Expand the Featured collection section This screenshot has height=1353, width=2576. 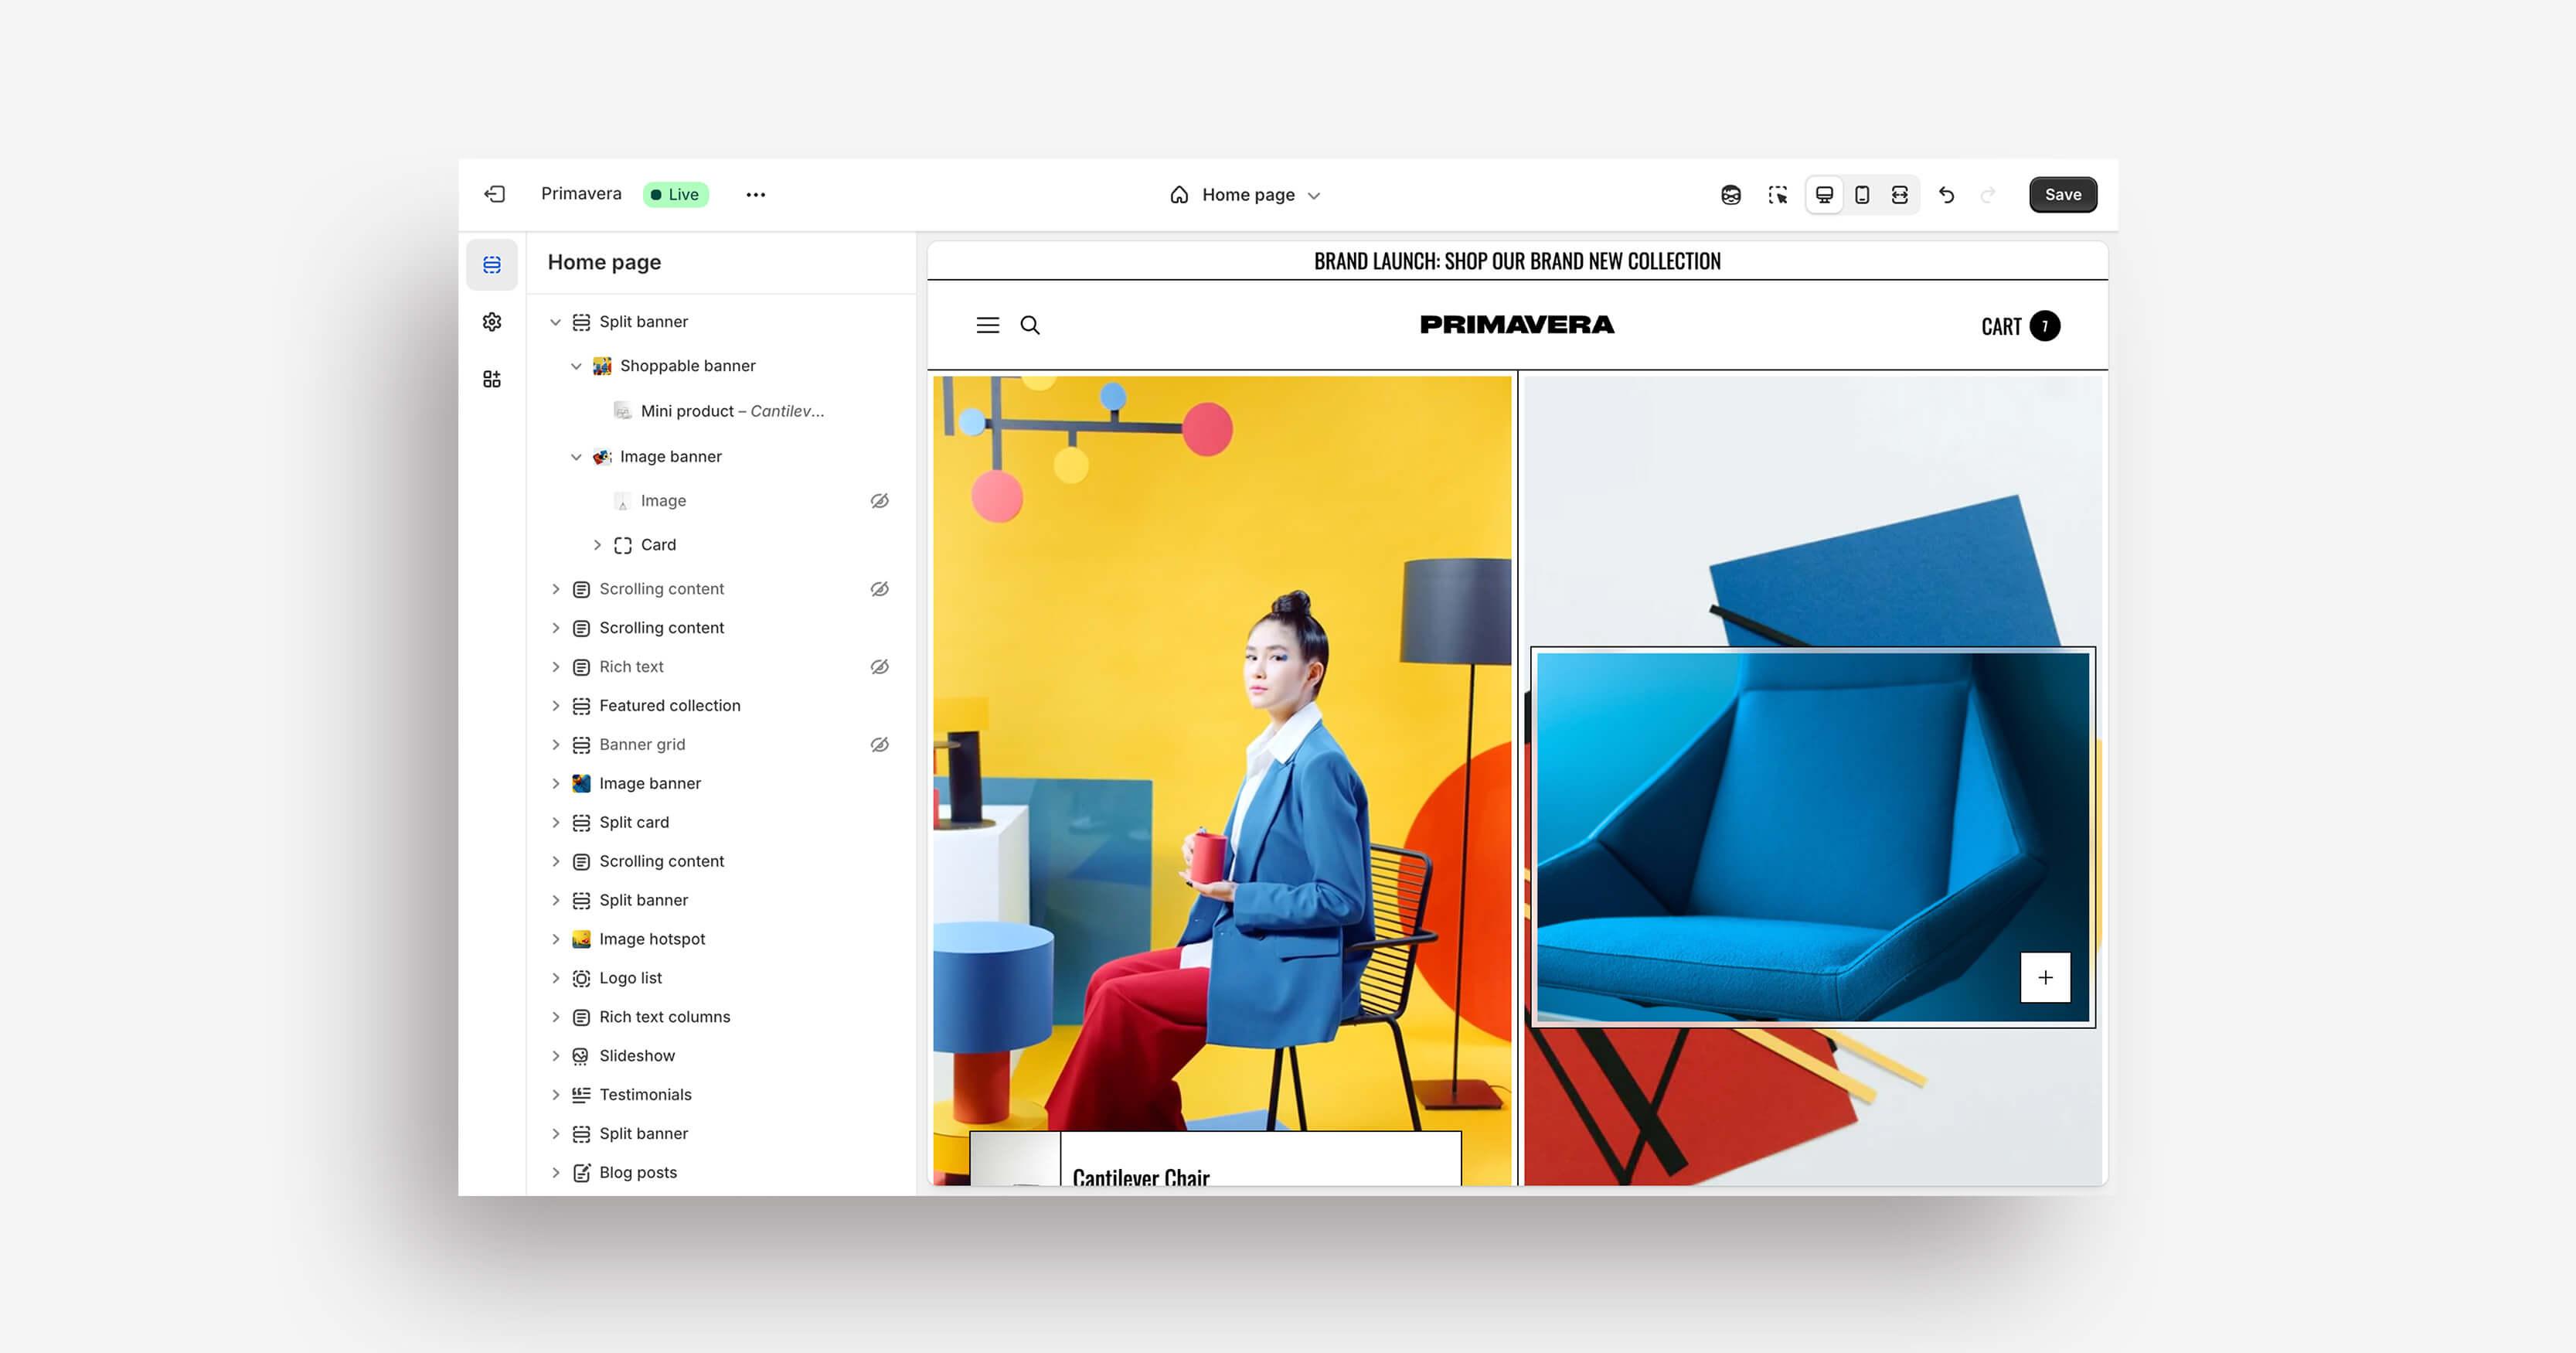pos(555,706)
